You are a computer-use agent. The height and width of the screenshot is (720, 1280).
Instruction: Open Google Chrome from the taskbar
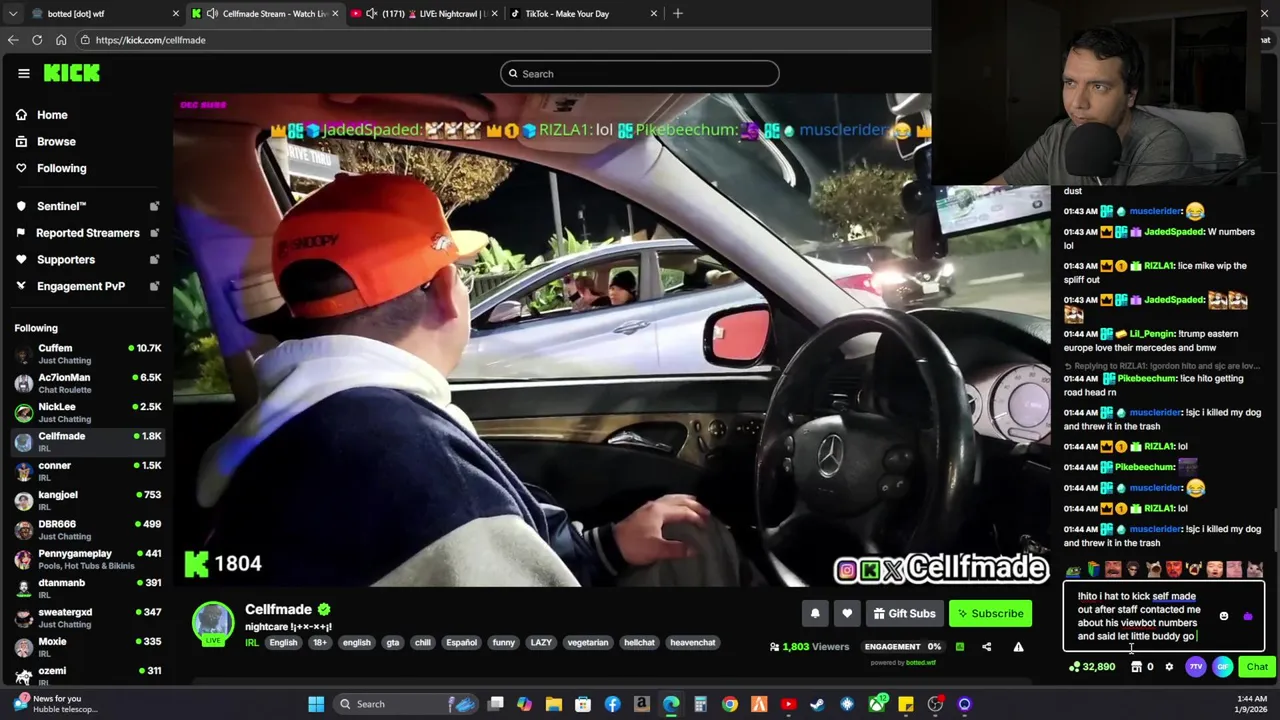[730, 704]
